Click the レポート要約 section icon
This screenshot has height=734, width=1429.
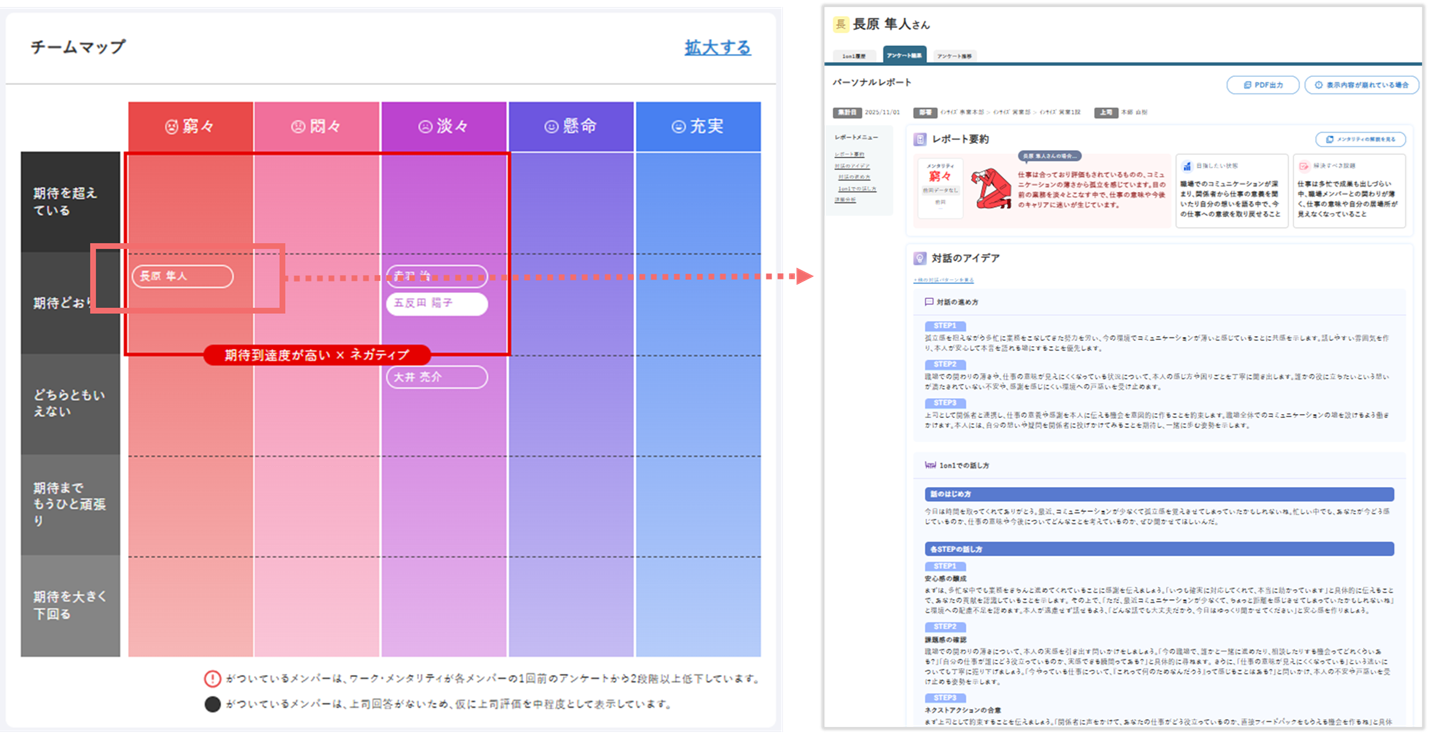pyautogui.click(x=919, y=140)
